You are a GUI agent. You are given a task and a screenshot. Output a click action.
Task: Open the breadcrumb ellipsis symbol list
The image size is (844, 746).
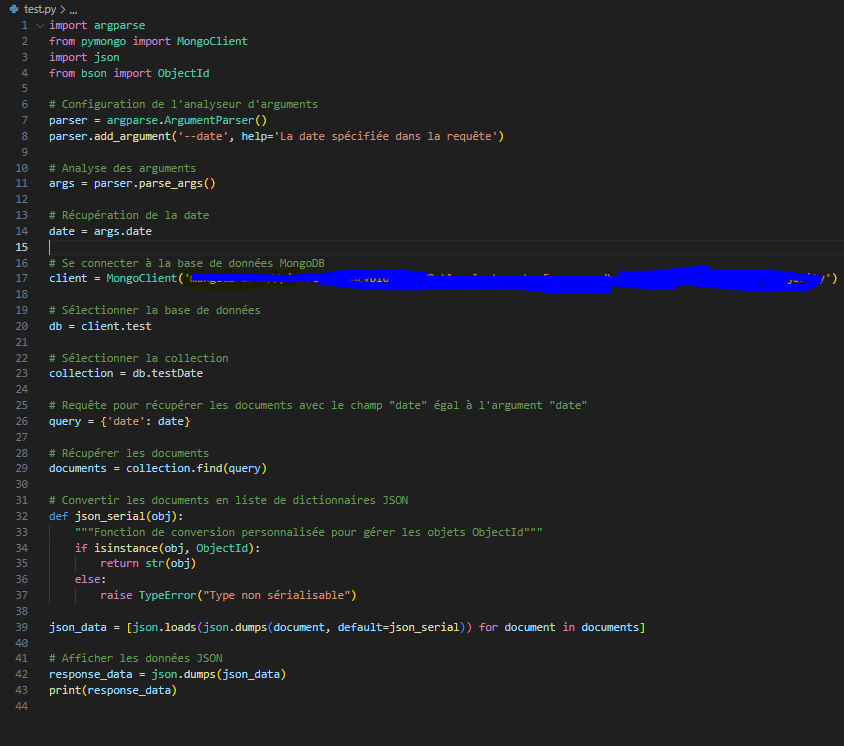coord(73,8)
